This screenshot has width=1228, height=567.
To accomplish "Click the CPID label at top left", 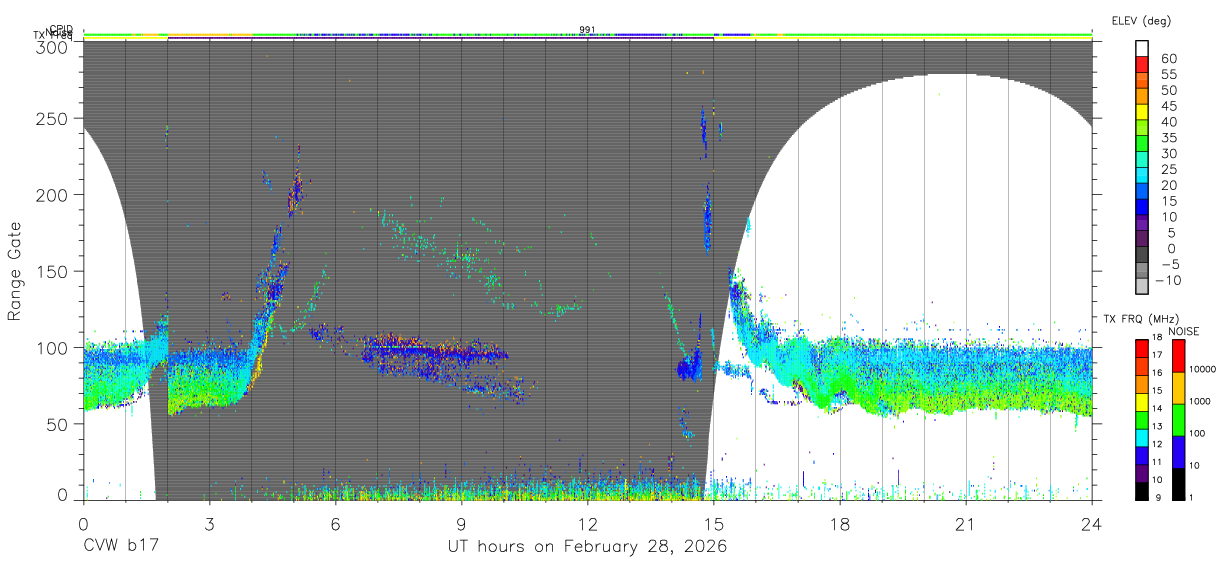I will point(60,29).
